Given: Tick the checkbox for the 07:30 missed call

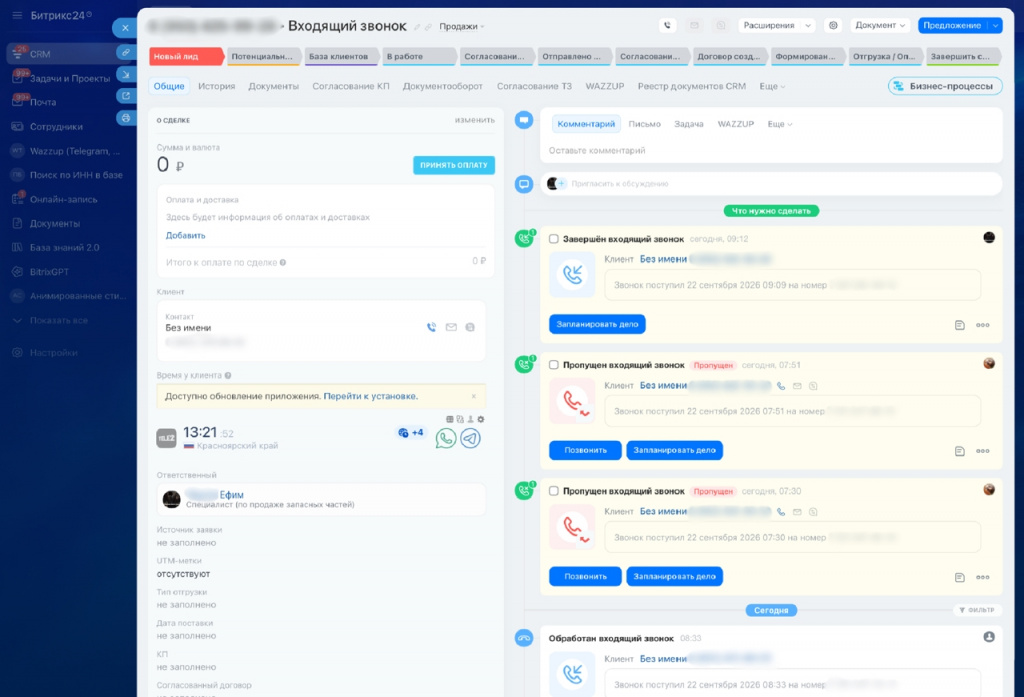Looking at the screenshot, I should pyautogui.click(x=554, y=491).
